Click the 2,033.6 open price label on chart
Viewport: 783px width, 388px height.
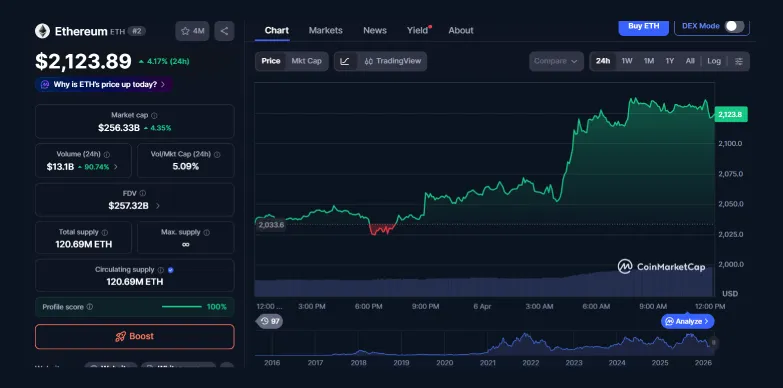click(x=271, y=225)
